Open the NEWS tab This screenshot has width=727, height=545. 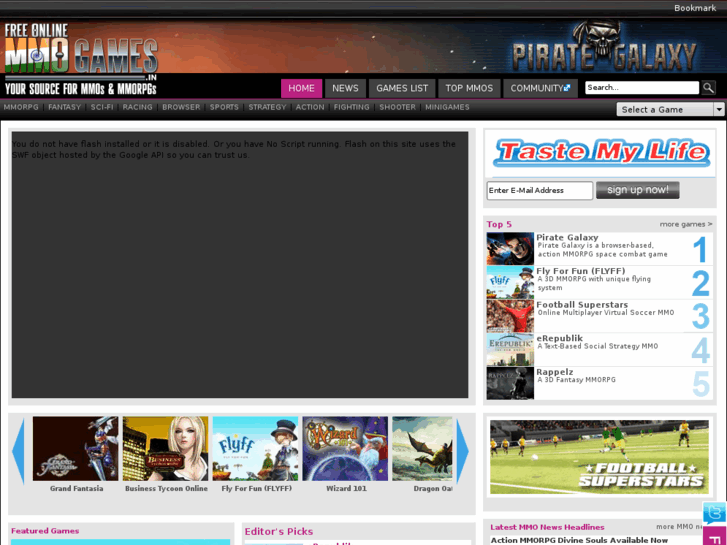tap(345, 88)
